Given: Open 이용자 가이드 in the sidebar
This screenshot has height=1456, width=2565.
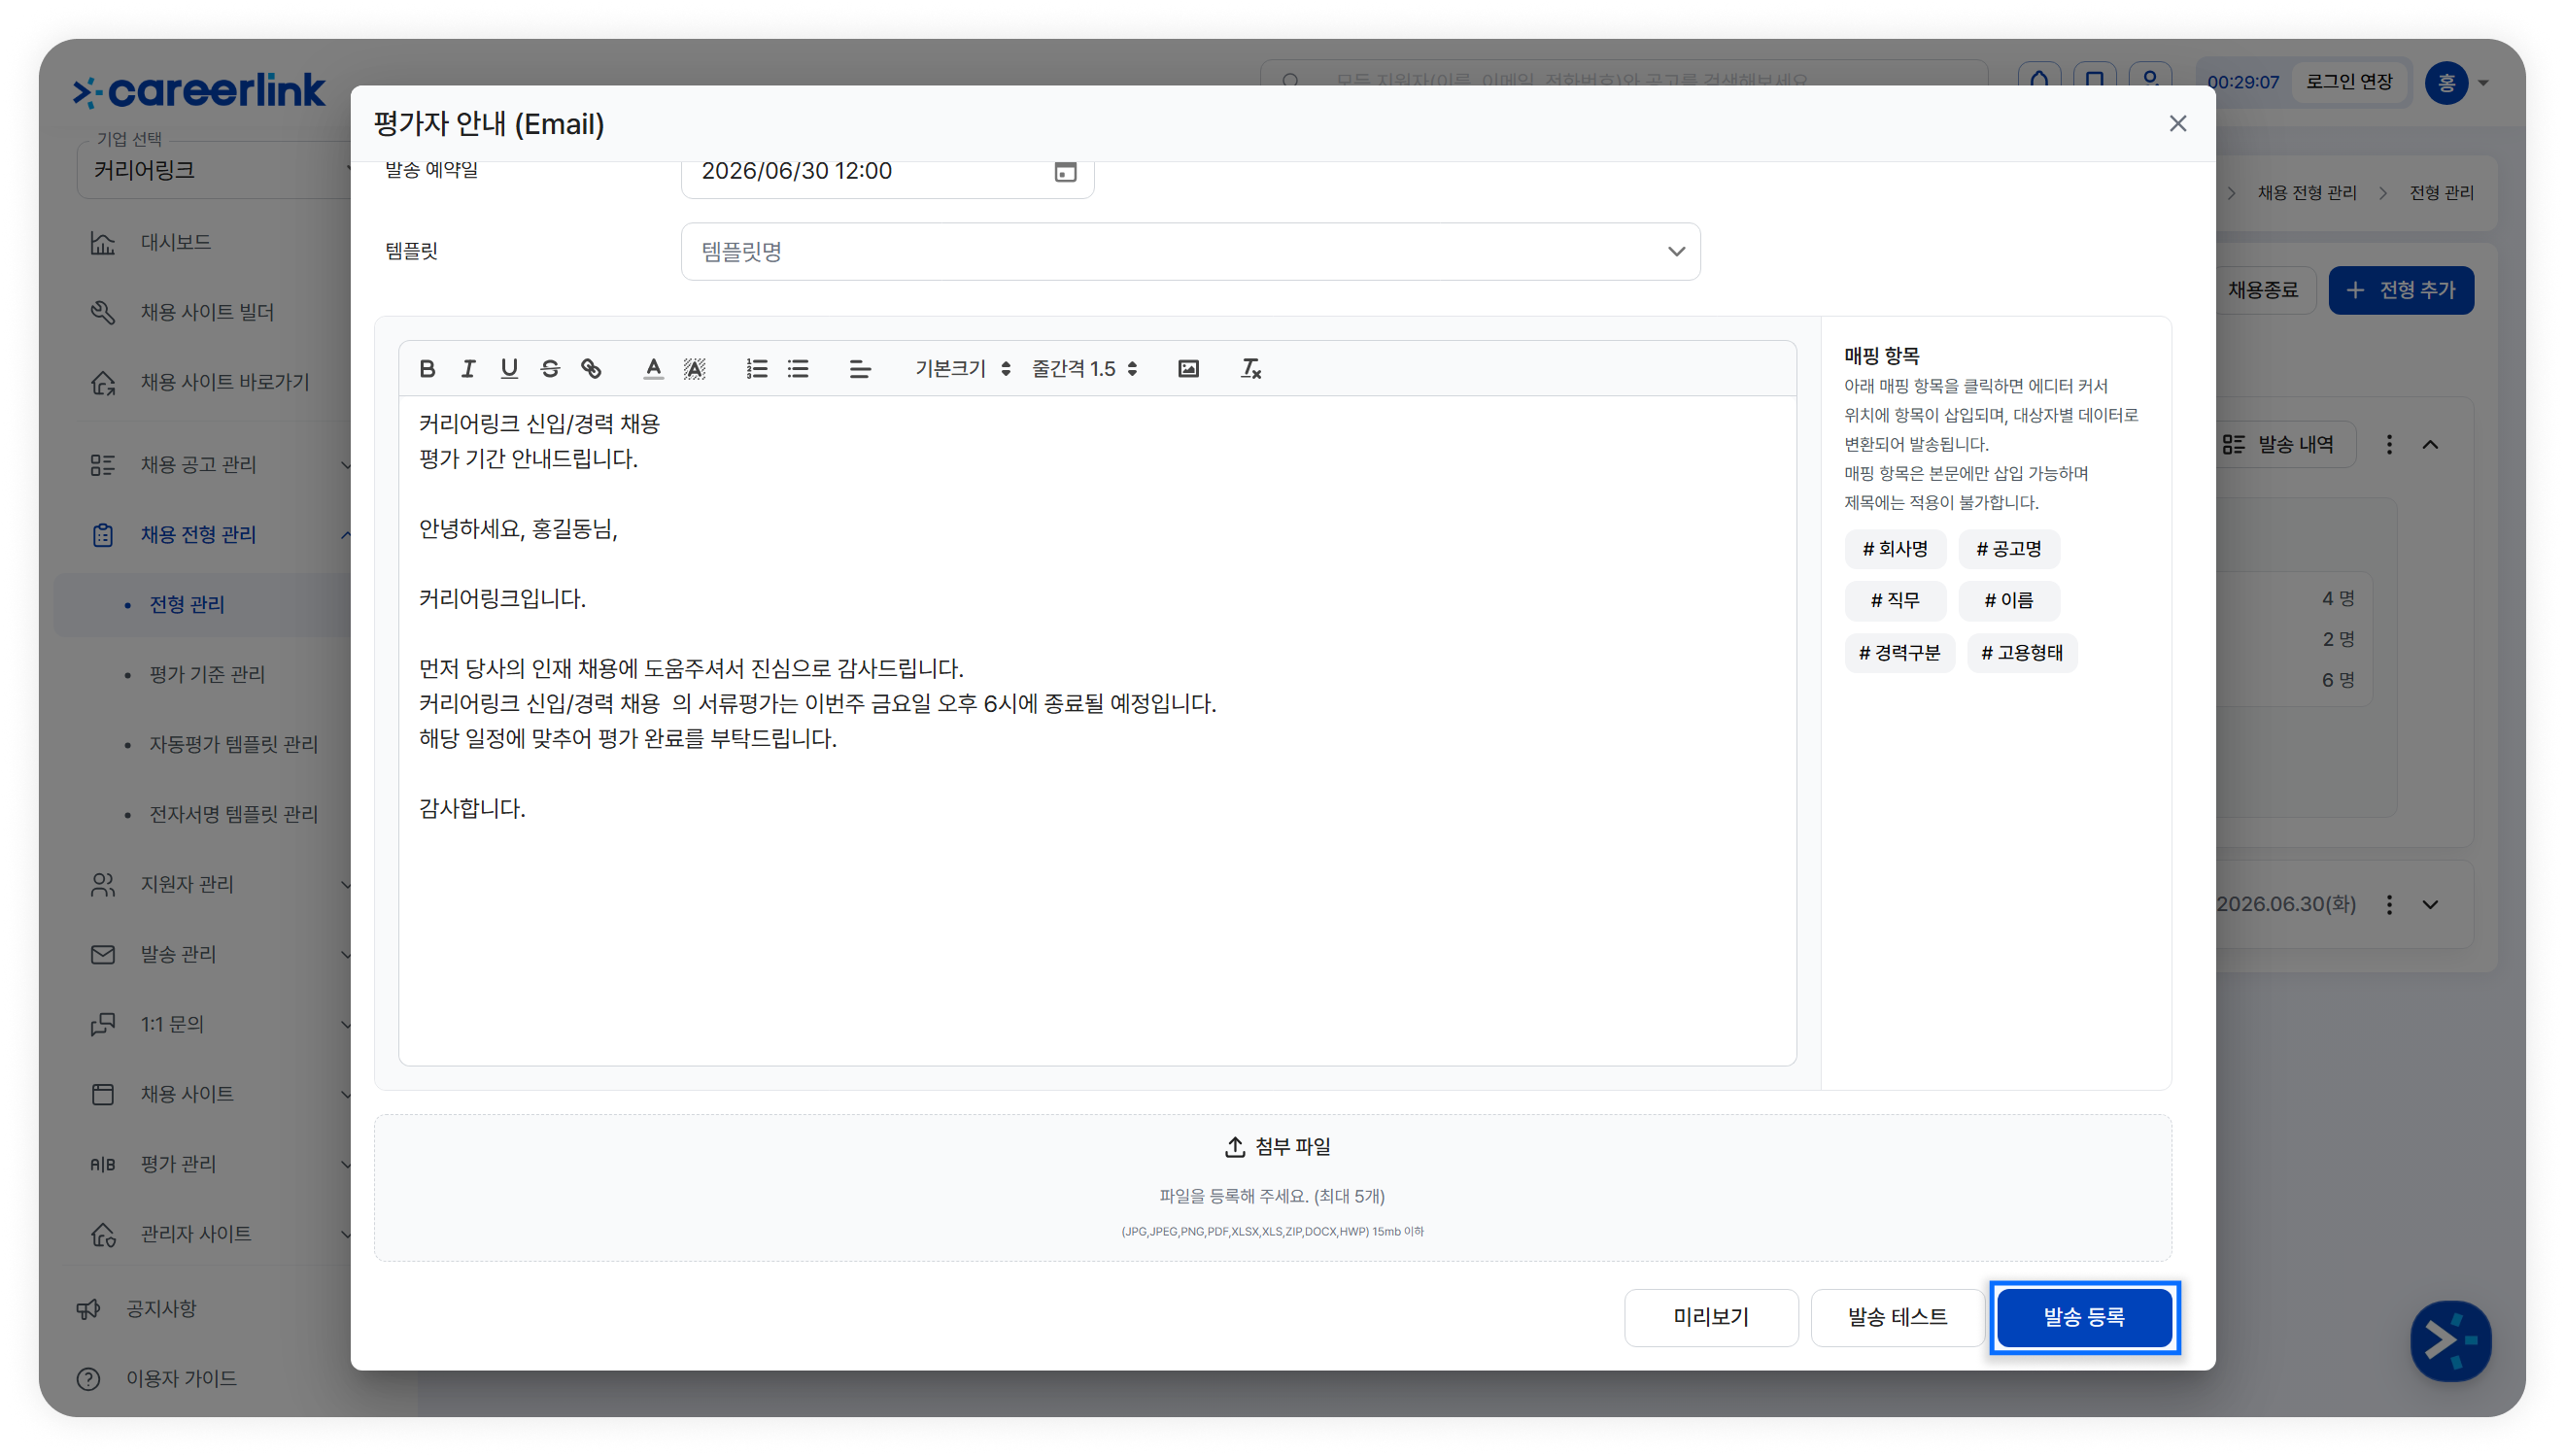Looking at the screenshot, I should coord(157,1379).
